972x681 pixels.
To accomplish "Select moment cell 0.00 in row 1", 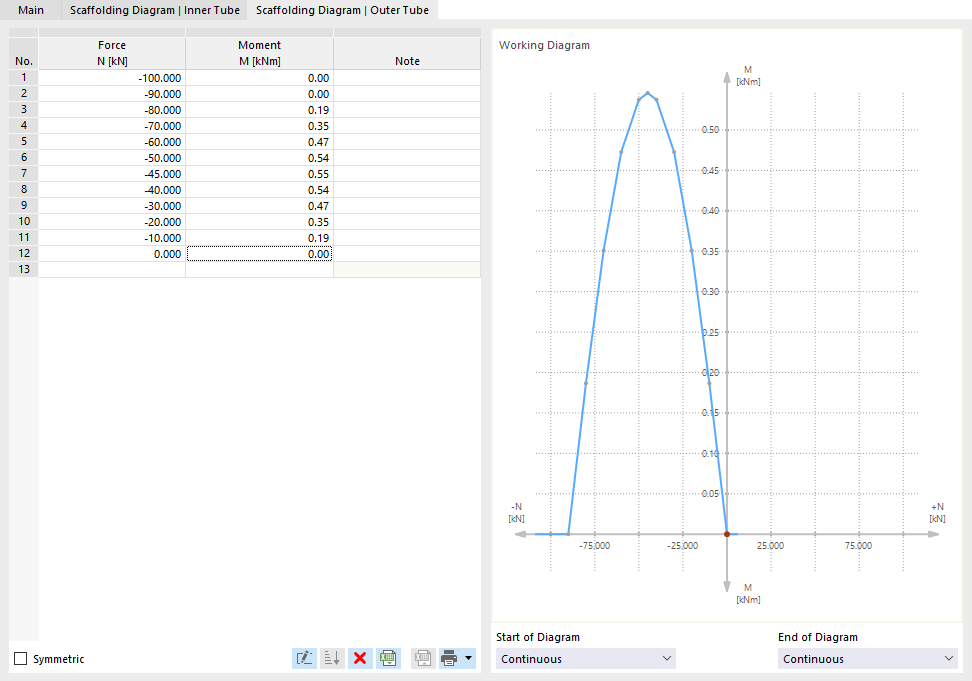I will pos(260,78).
